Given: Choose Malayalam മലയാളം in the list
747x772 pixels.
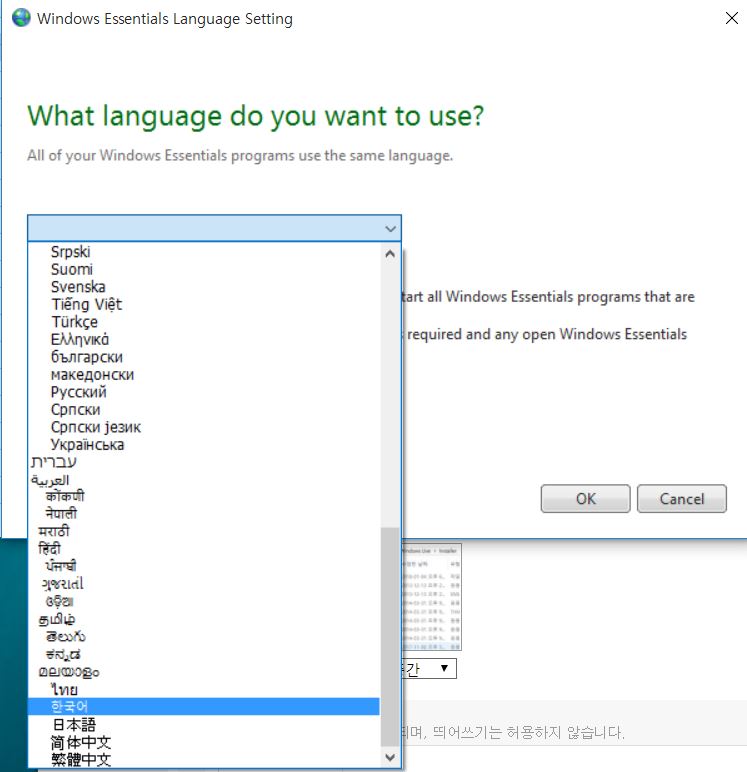Looking at the screenshot, I should pos(204,672).
